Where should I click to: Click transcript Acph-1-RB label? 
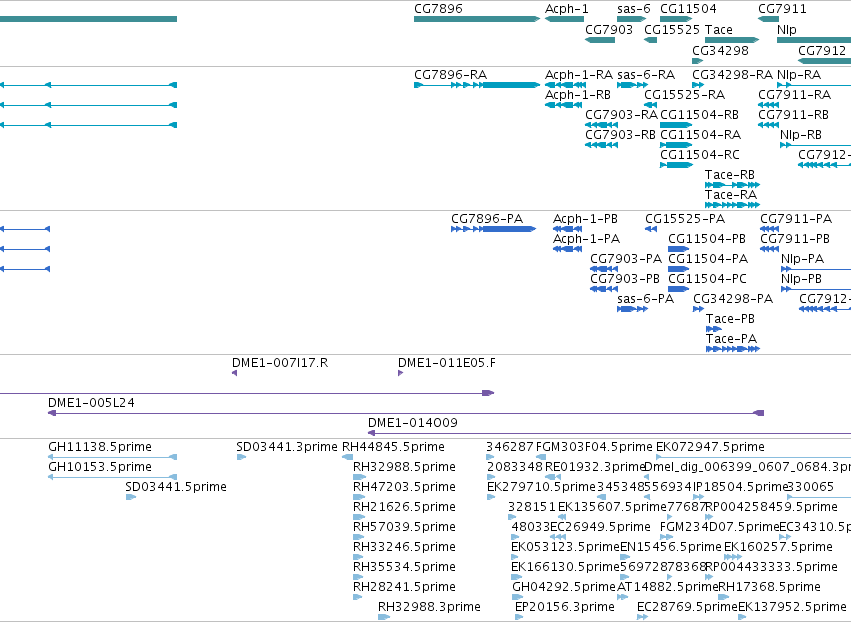click(x=577, y=94)
